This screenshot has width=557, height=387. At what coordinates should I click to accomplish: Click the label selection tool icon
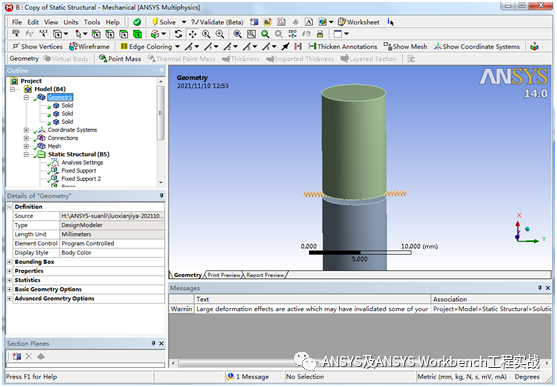tap(16, 34)
